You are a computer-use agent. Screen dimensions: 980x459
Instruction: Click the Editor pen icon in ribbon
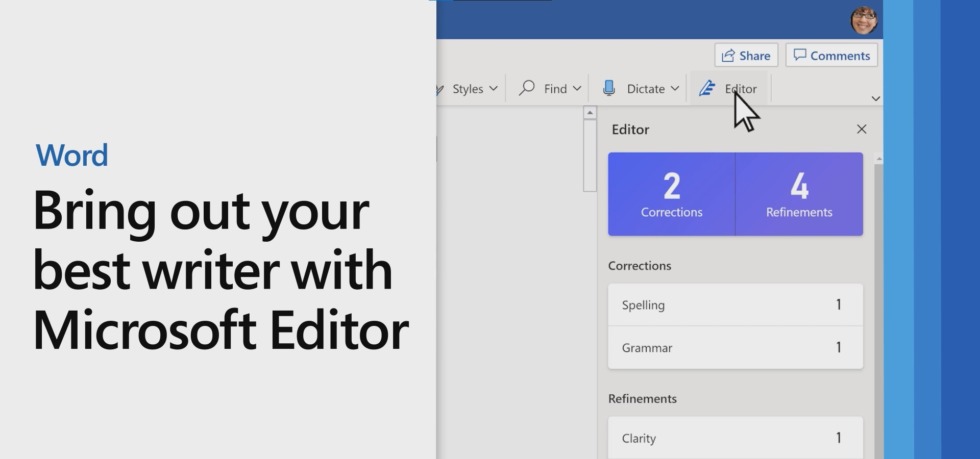coord(707,89)
